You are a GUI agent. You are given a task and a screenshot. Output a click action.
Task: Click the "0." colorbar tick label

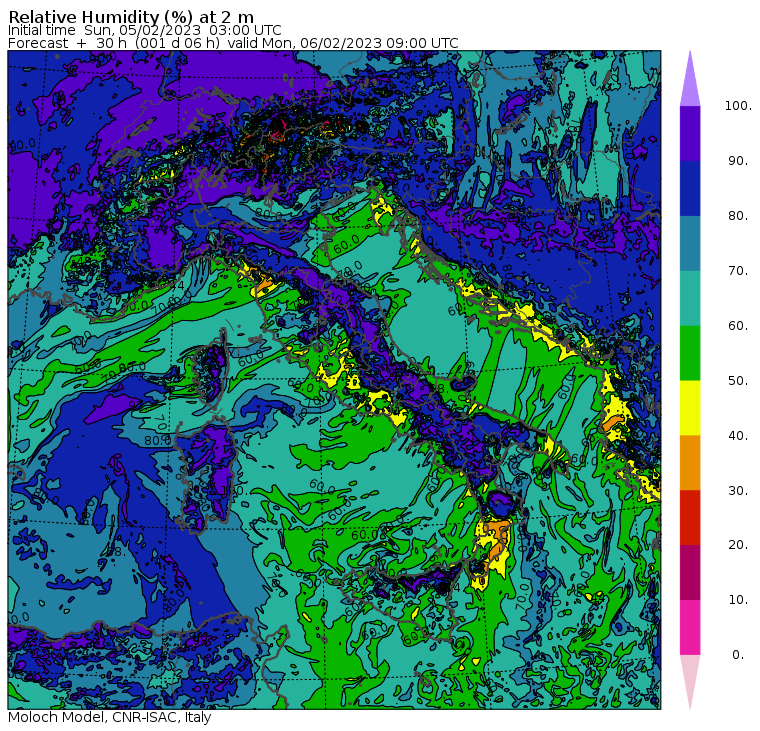click(x=738, y=655)
